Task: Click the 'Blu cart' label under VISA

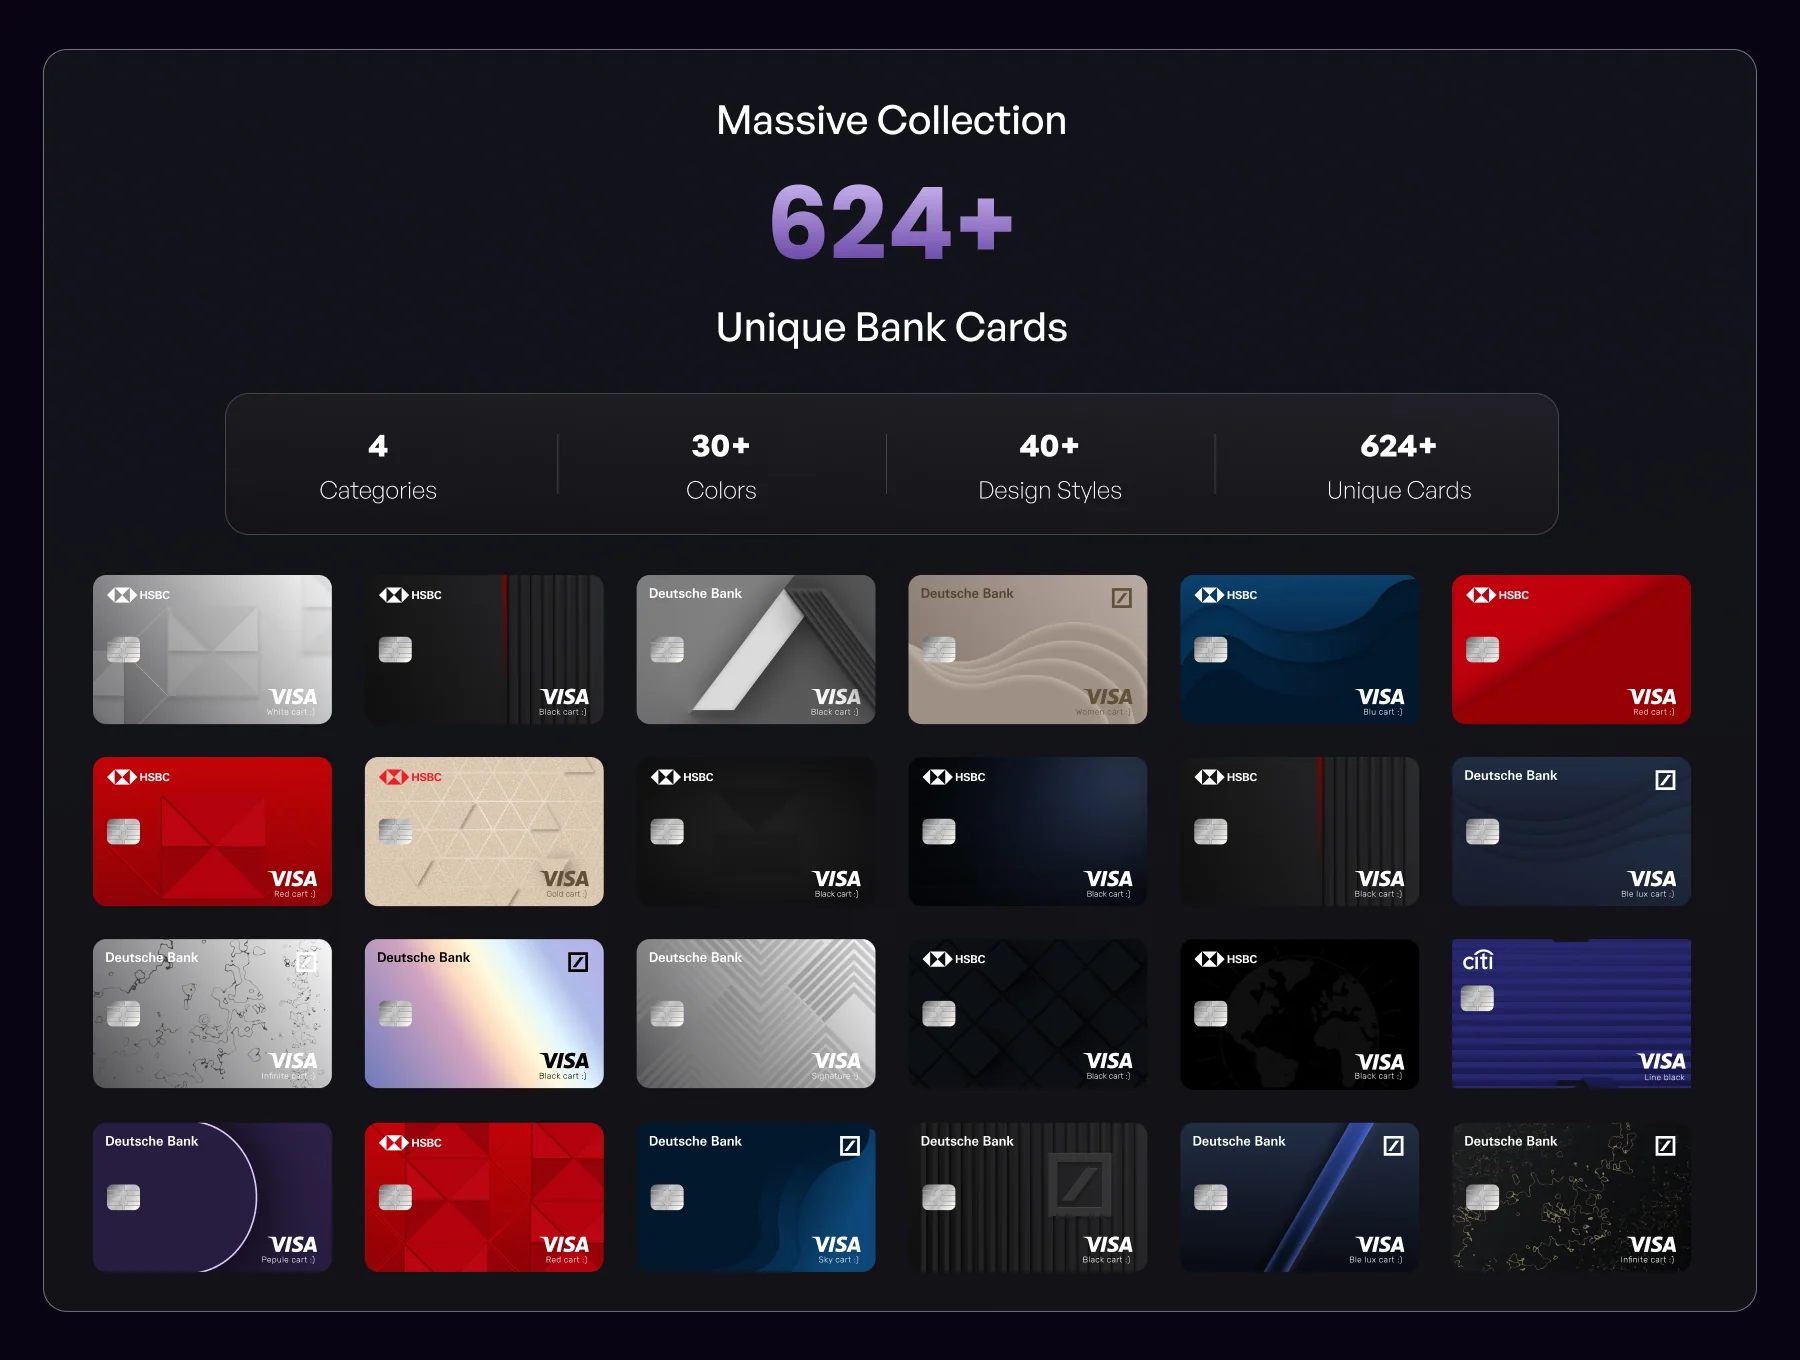Action: coord(1383,712)
